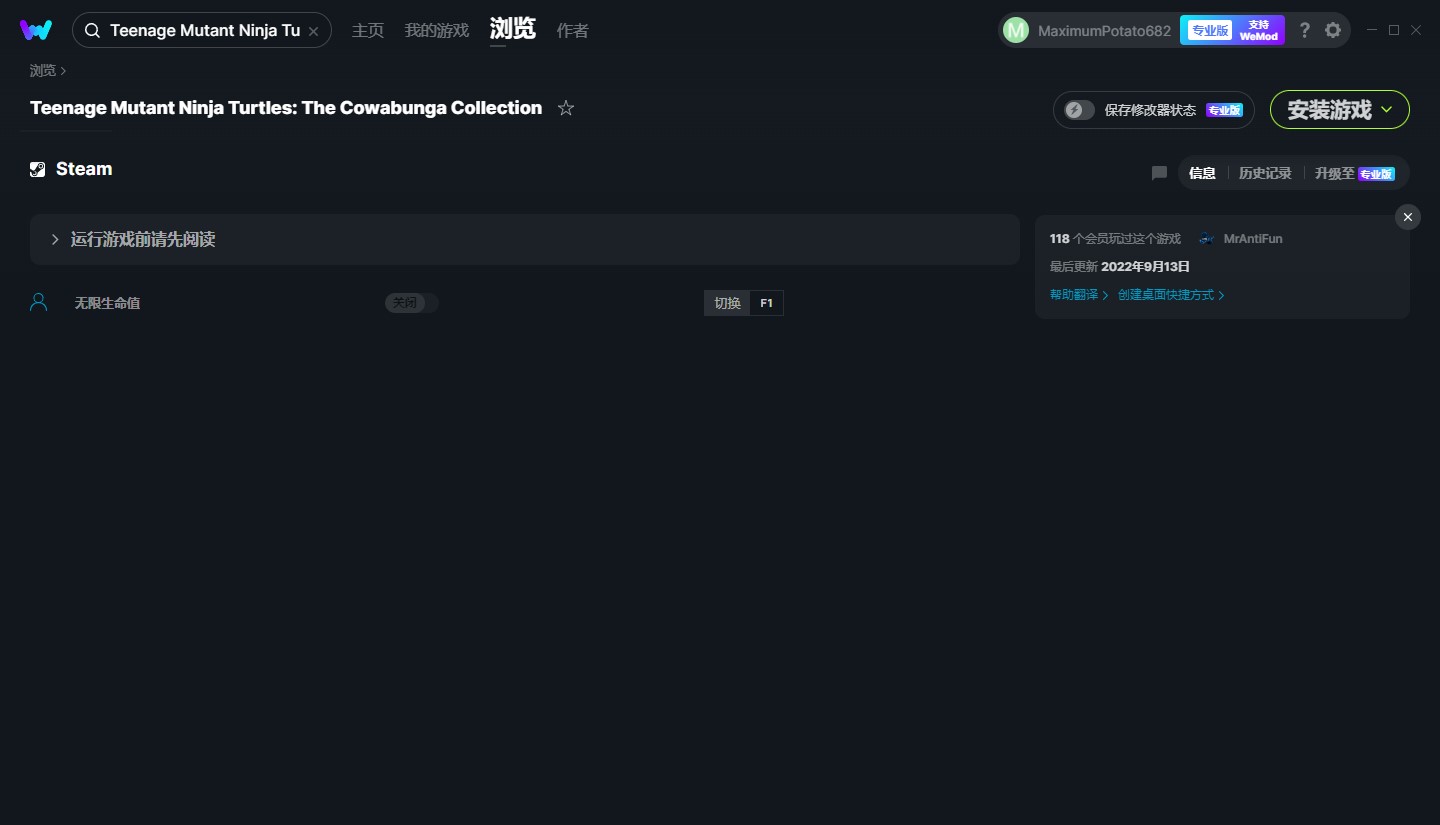Toggle the 无限生命值 关闭 switch
The image size is (1440, 825).
(412, 303)
